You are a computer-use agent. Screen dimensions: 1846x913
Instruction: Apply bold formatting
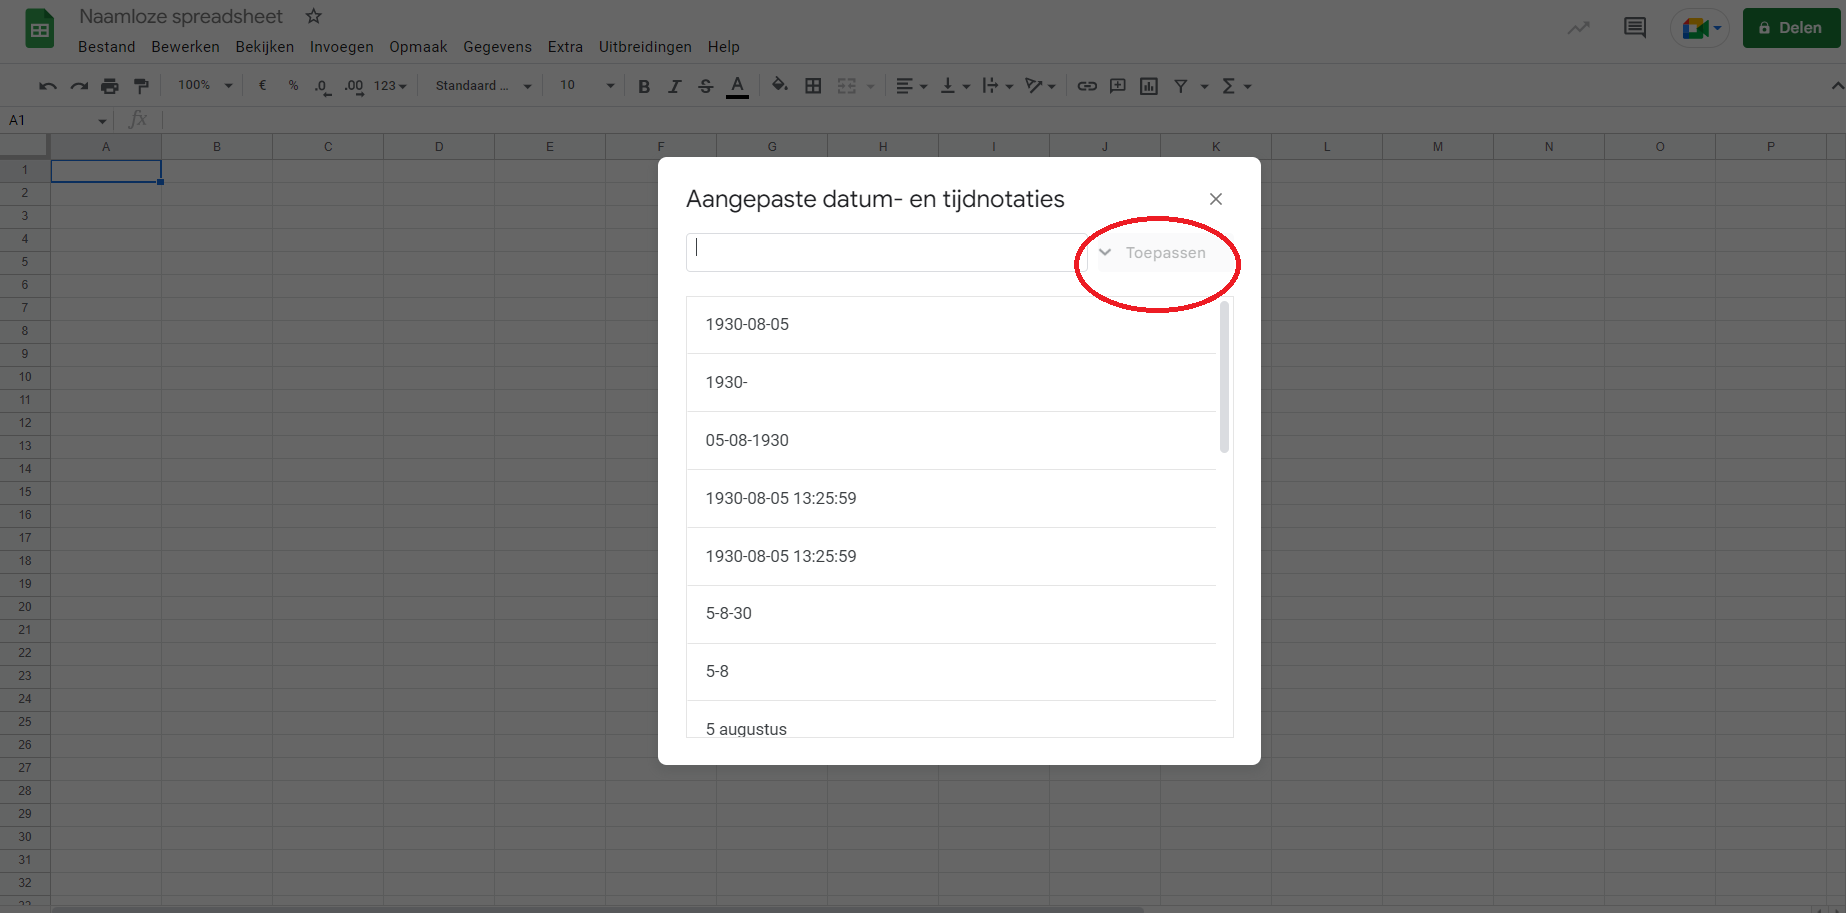tap(644, 86)
